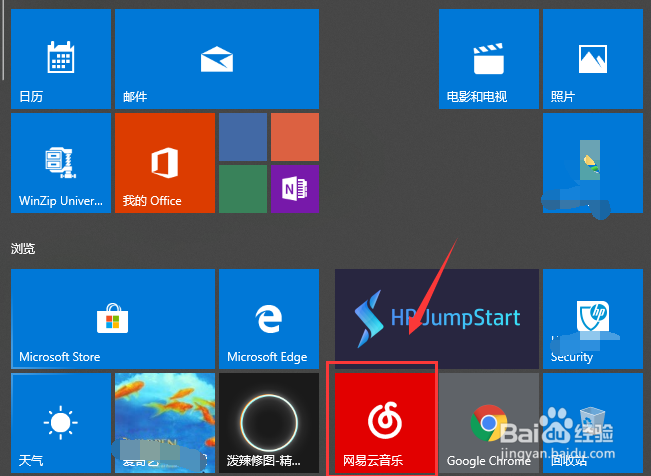Open the 回收站 recycle bin tile

click(x=593, y=423)
